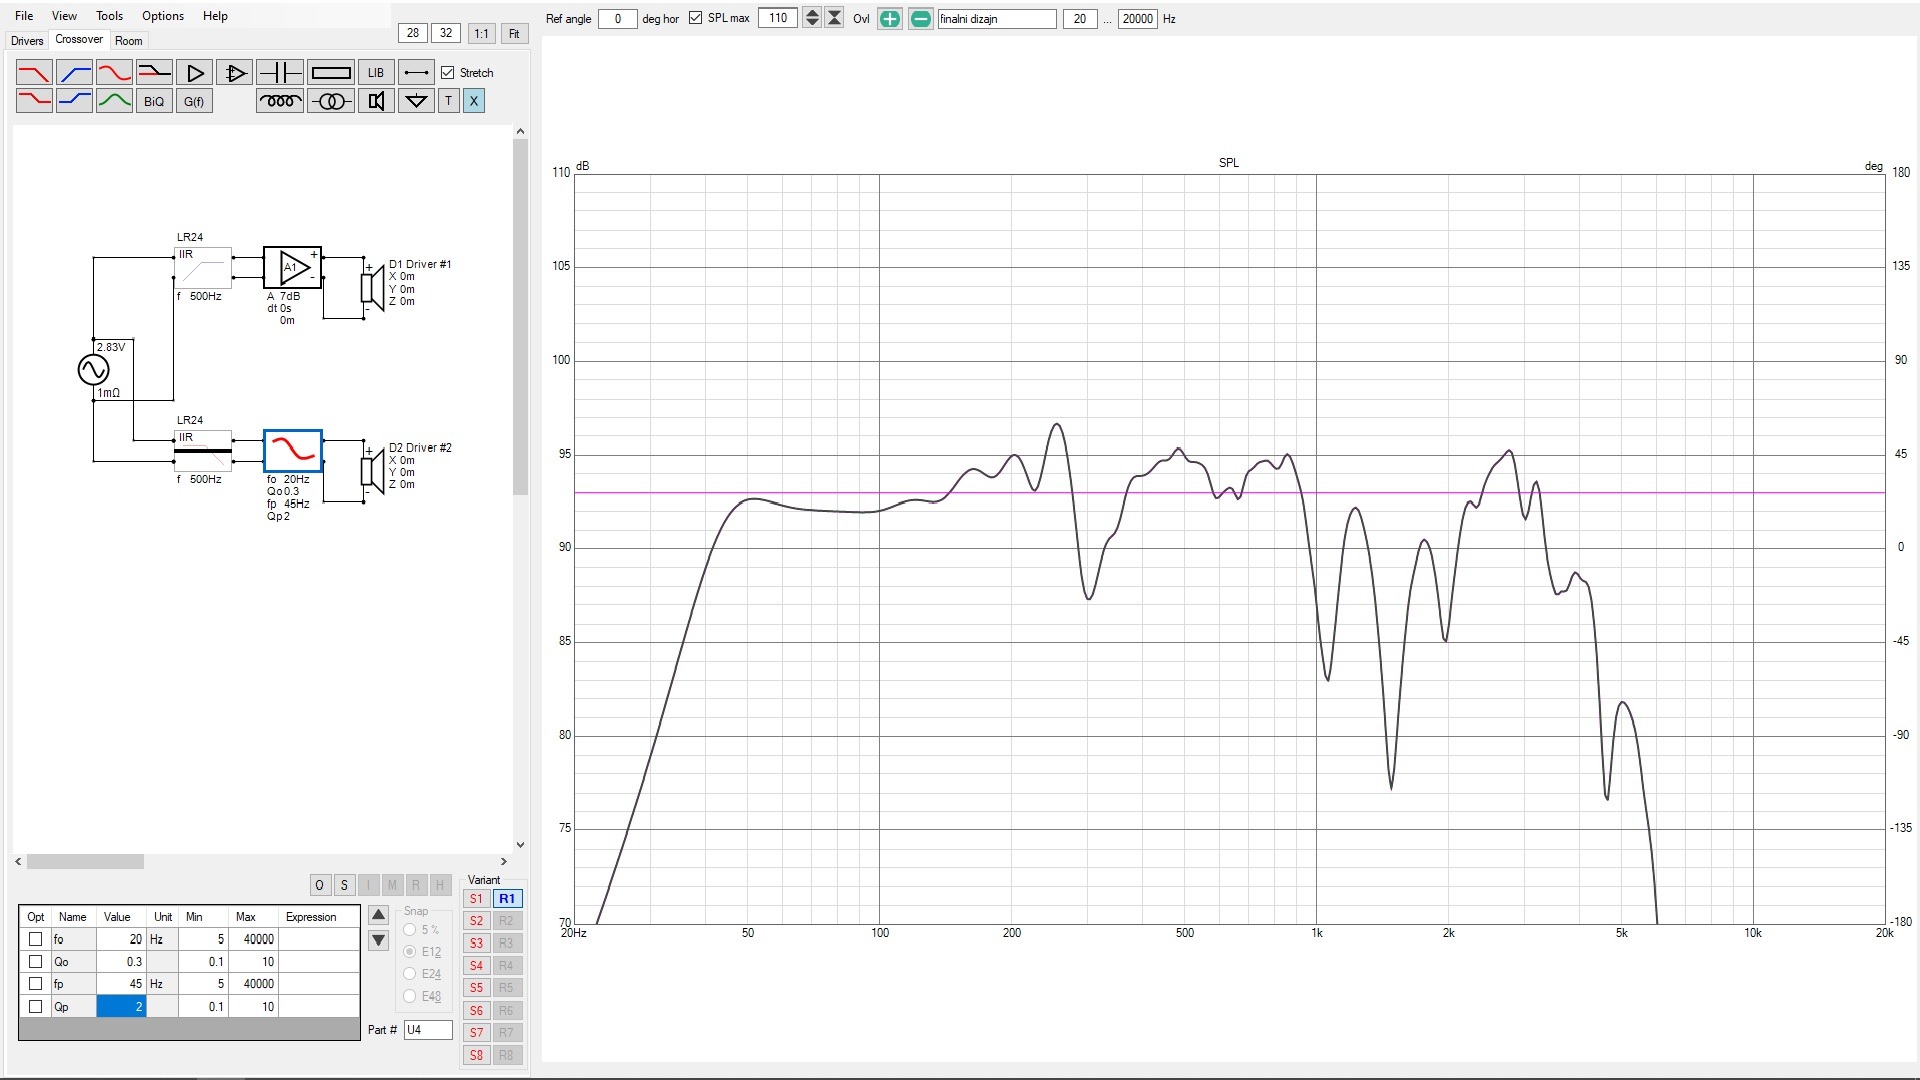Select variant S2
1920x1080 pixels.
pyautogui.click(x=476, y=921)
